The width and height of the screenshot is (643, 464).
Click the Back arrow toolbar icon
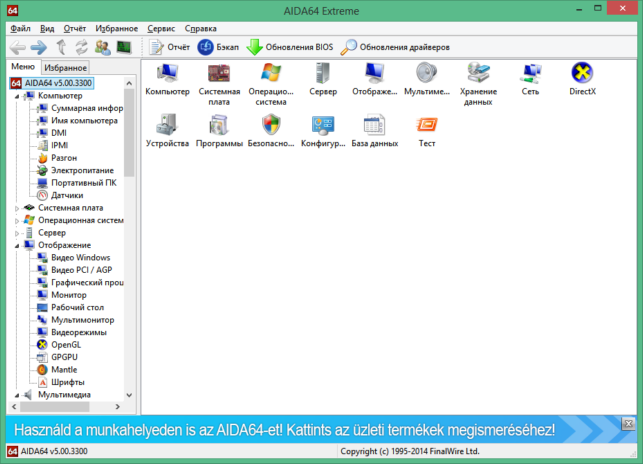coord(18,48)
